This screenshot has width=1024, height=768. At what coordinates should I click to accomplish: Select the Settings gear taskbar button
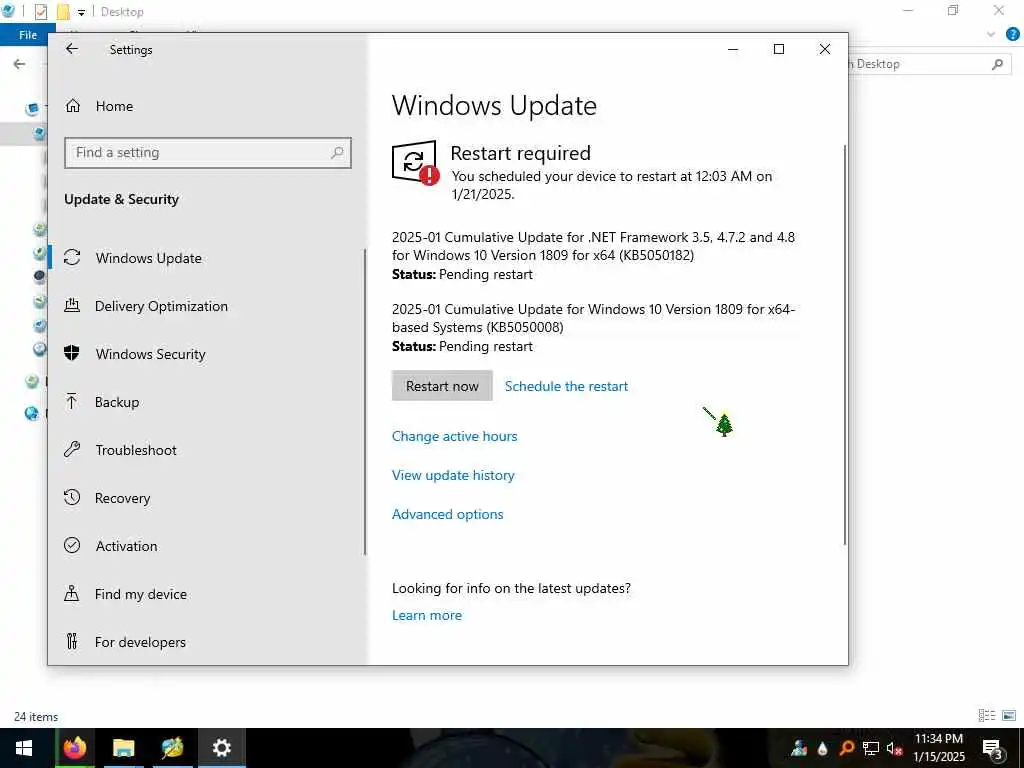[222, 748]
